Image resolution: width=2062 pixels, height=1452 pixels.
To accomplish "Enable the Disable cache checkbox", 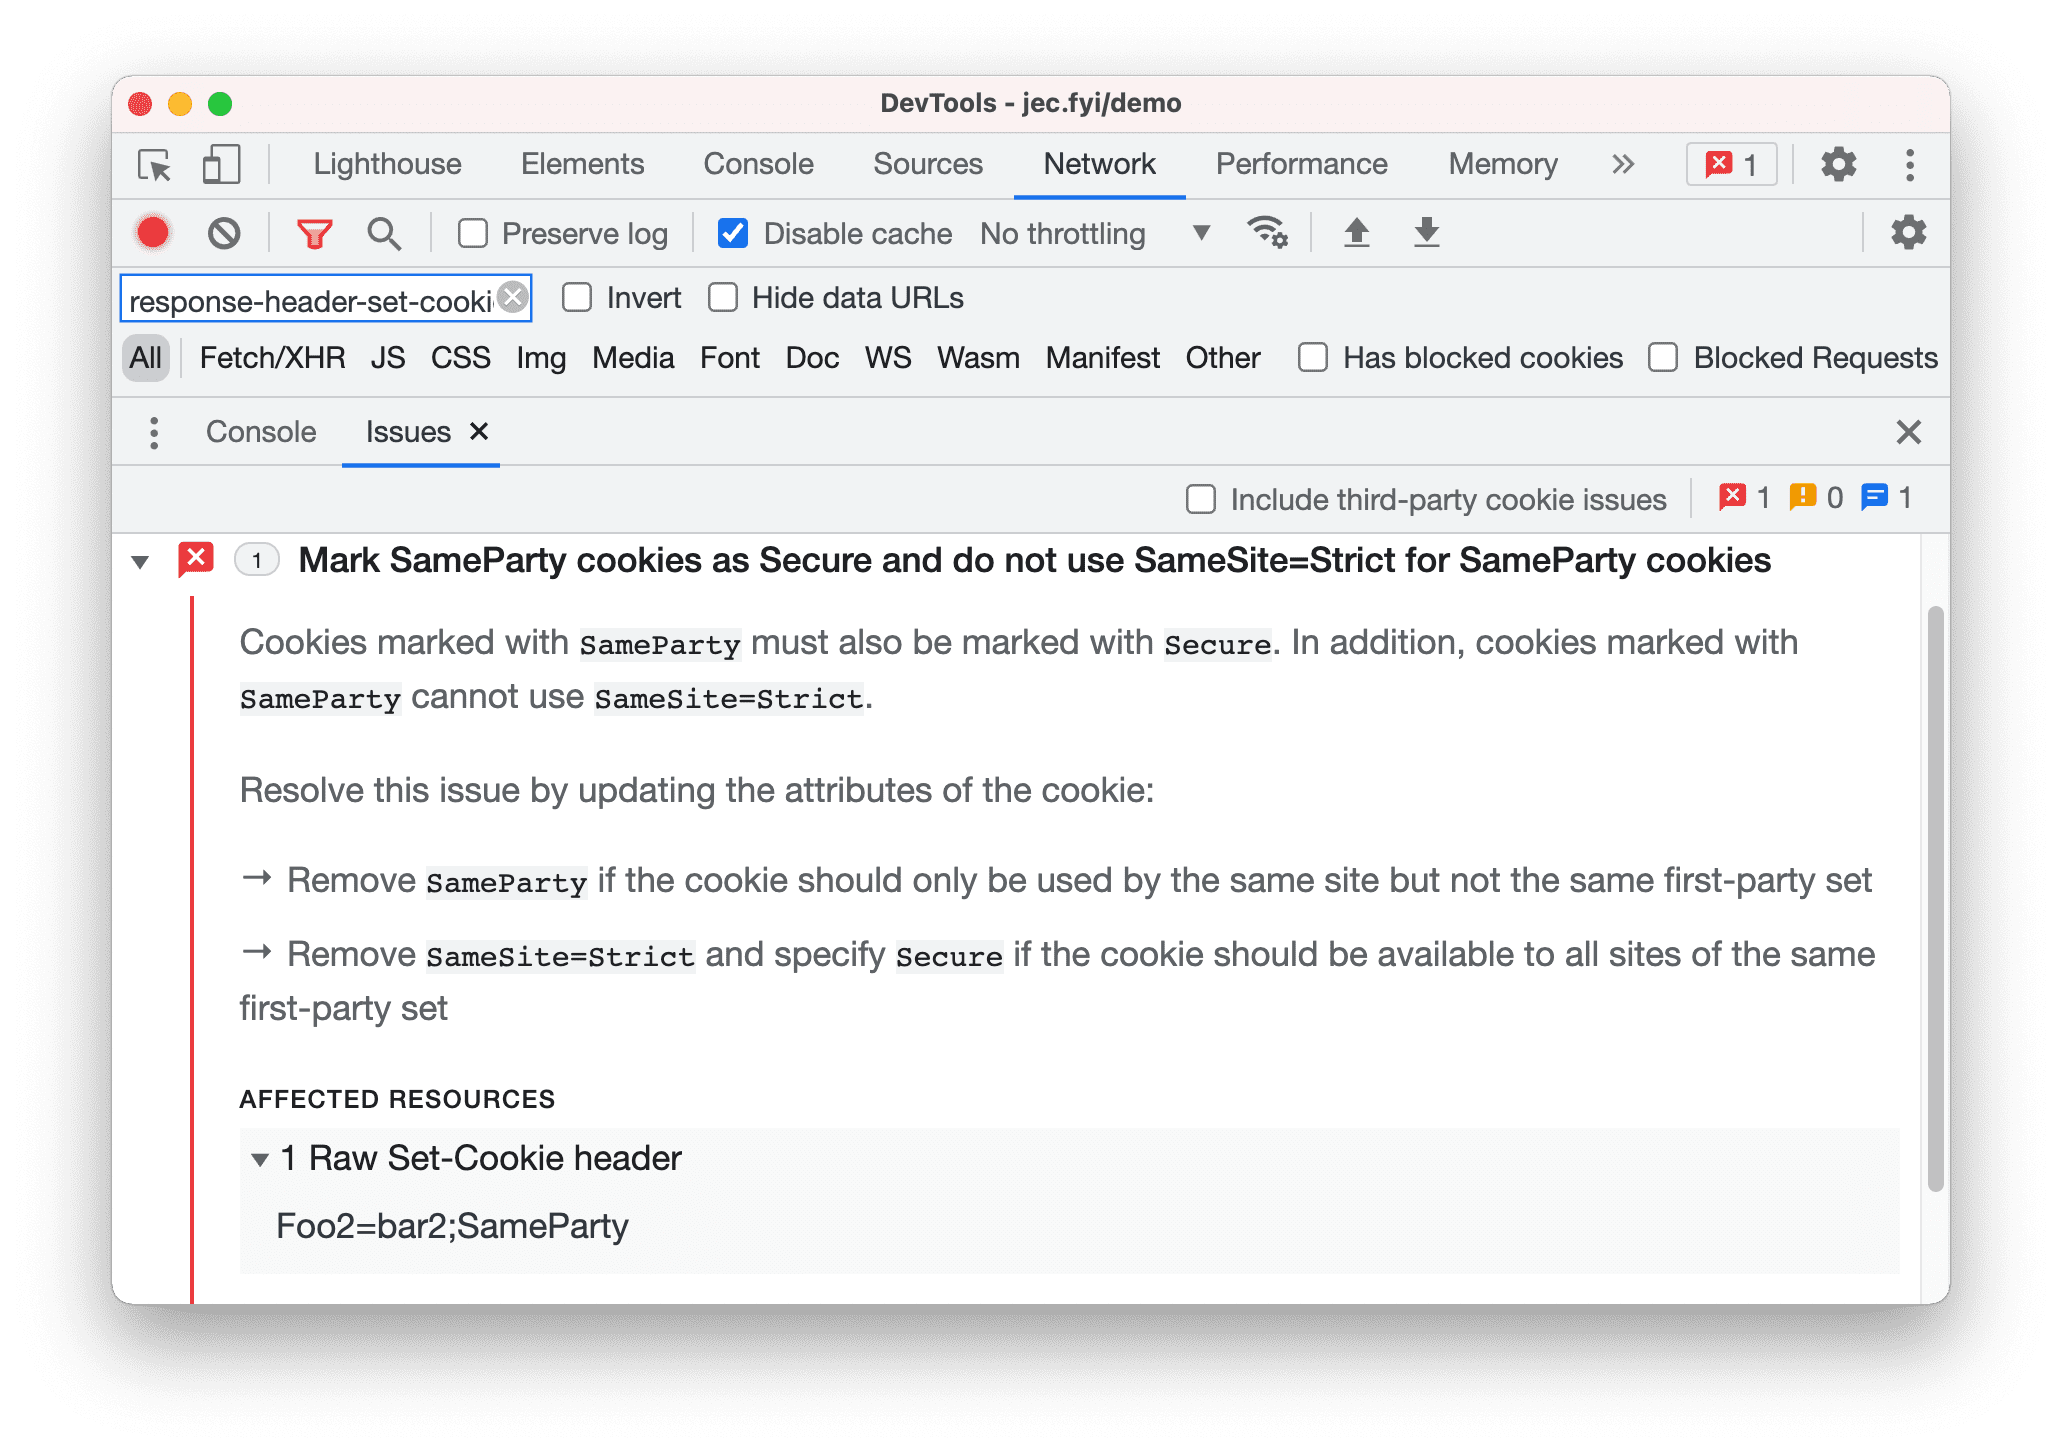I will (x=731, y=233).
